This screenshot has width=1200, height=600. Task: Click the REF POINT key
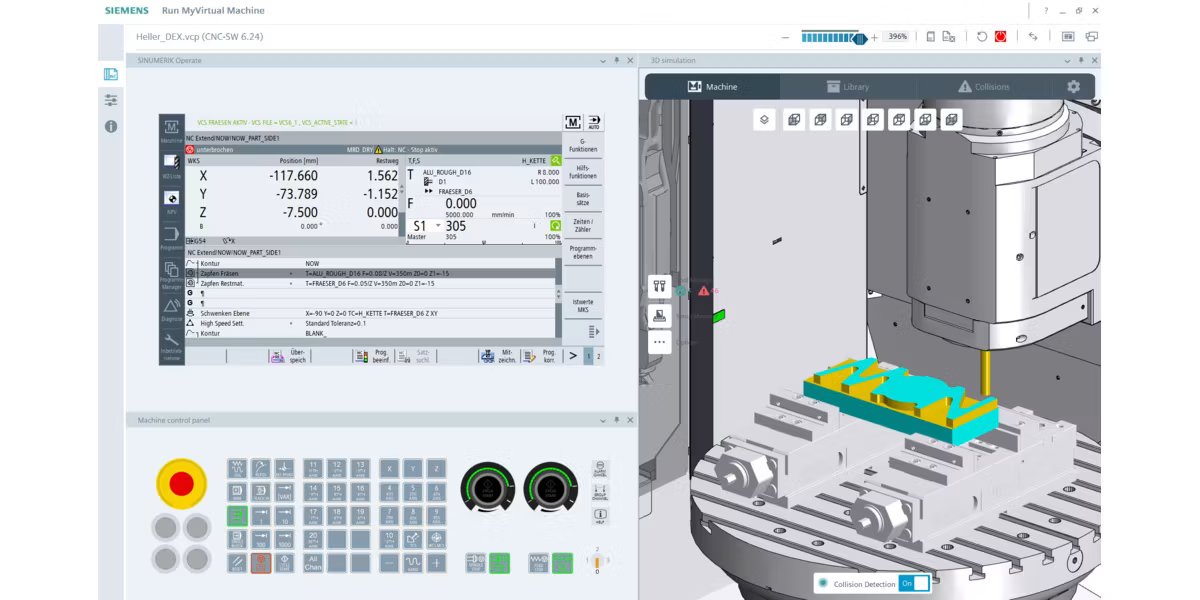pos(284,468)
